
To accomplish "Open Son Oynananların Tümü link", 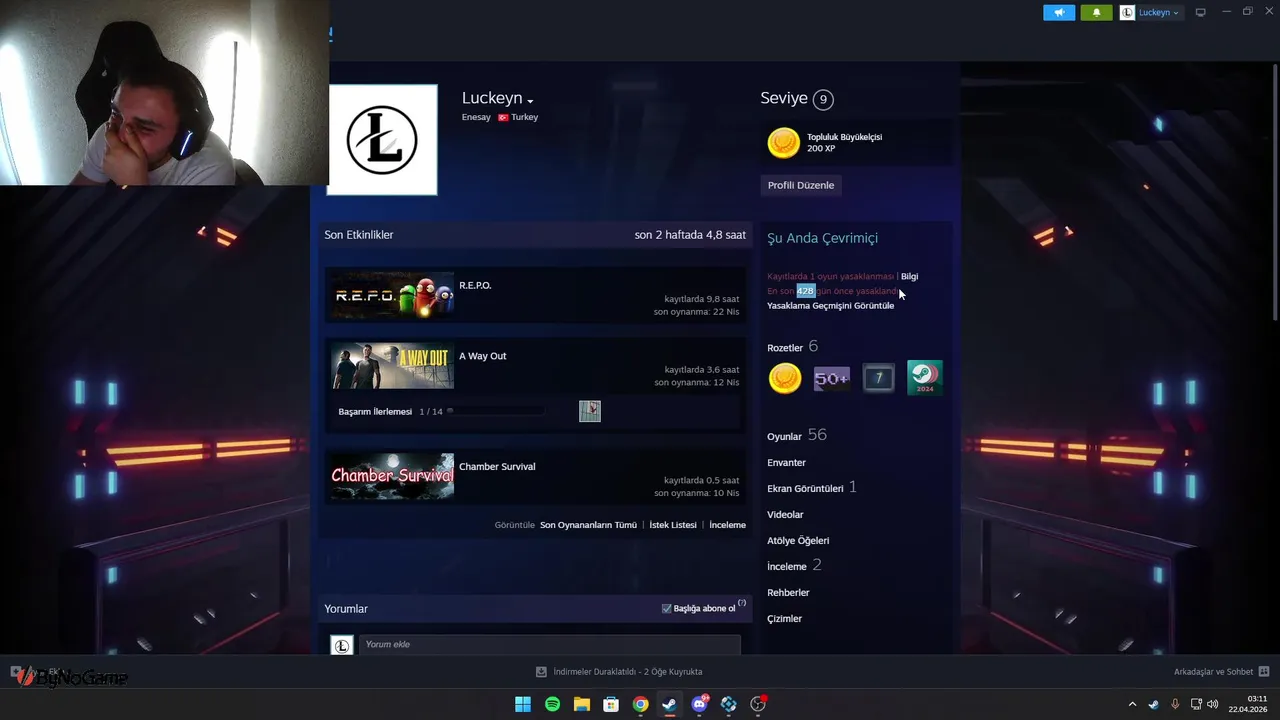I will tap(588, 524).
